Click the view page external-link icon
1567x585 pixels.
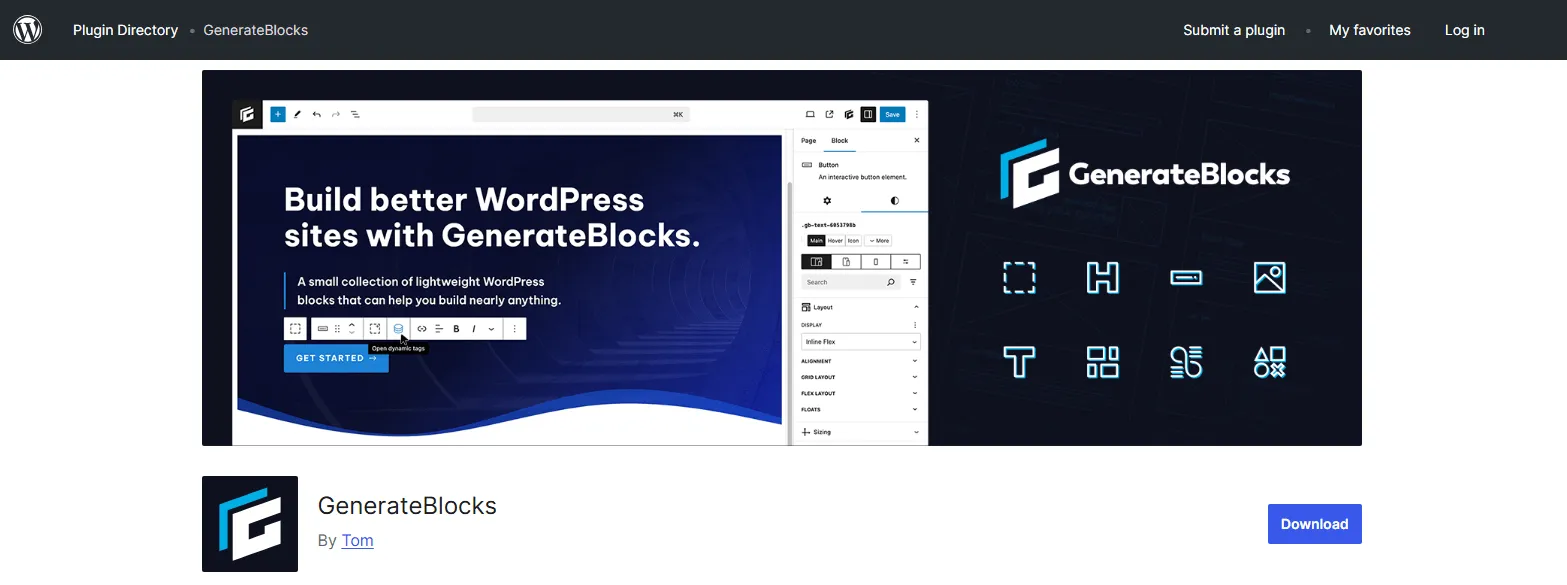[829, 114]
